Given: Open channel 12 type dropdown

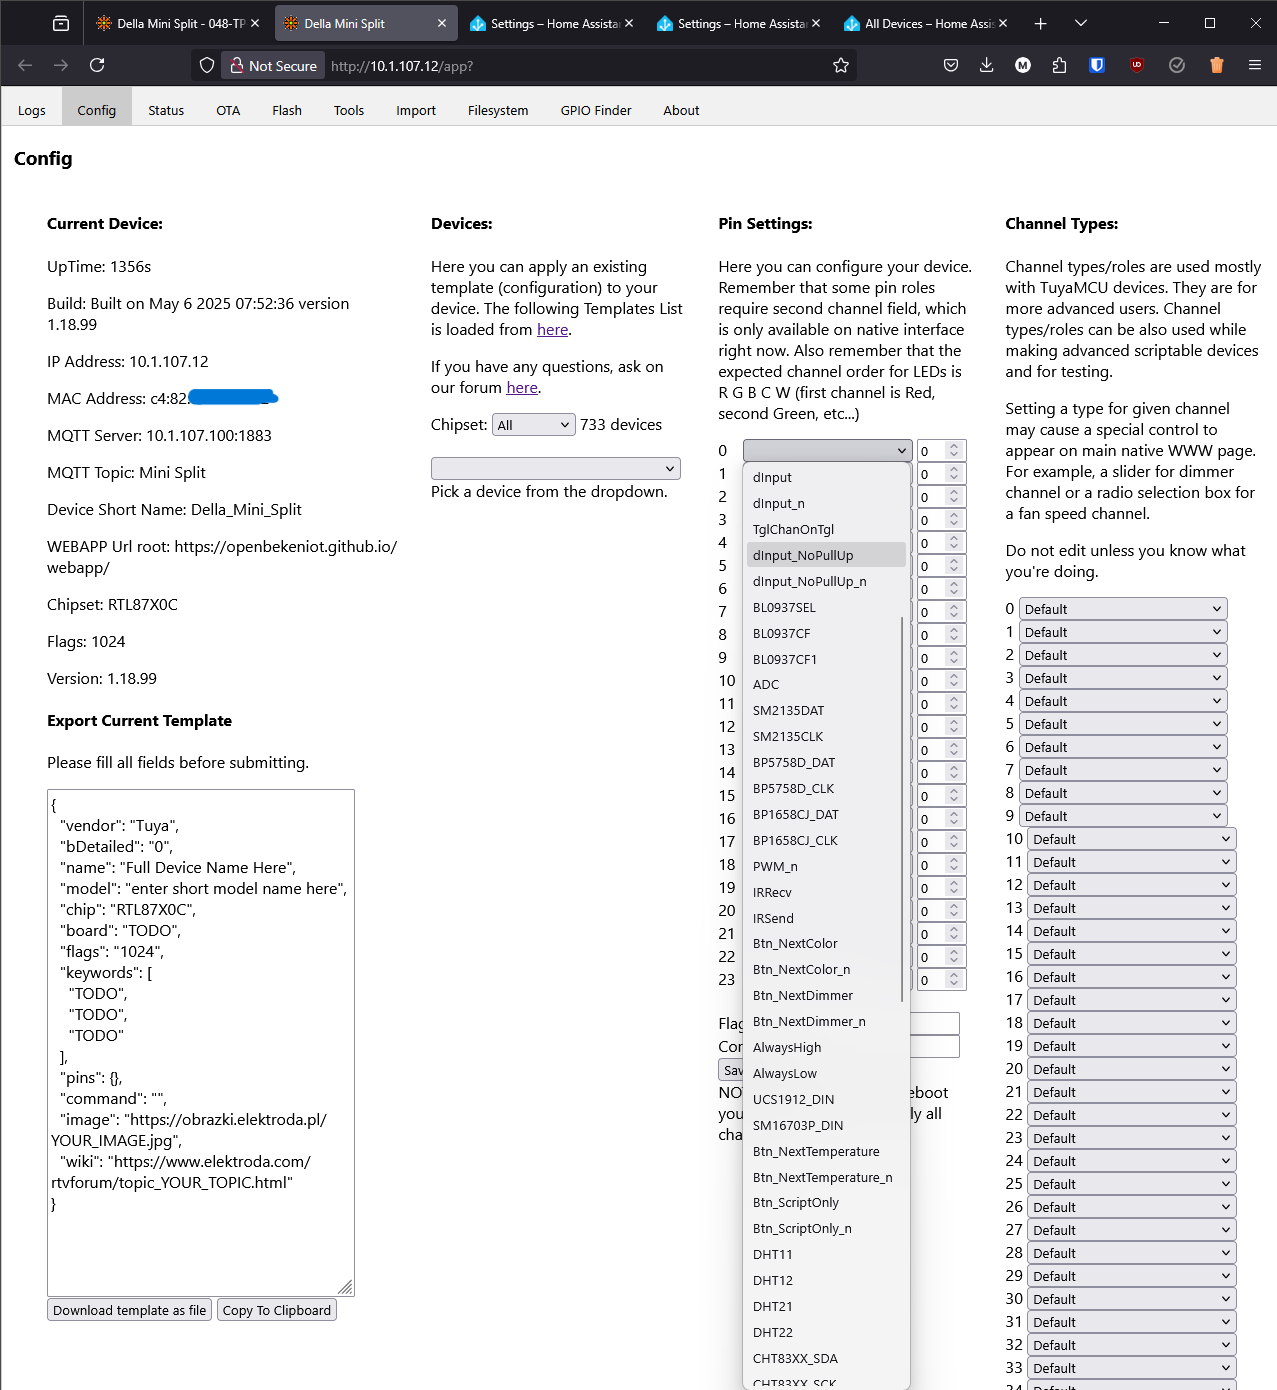Looking at the screenshot, I should pos(1132,885).
